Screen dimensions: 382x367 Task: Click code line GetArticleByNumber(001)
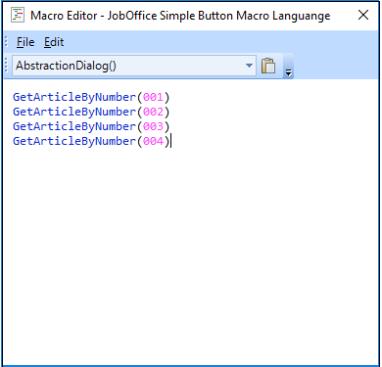[91, 97]
